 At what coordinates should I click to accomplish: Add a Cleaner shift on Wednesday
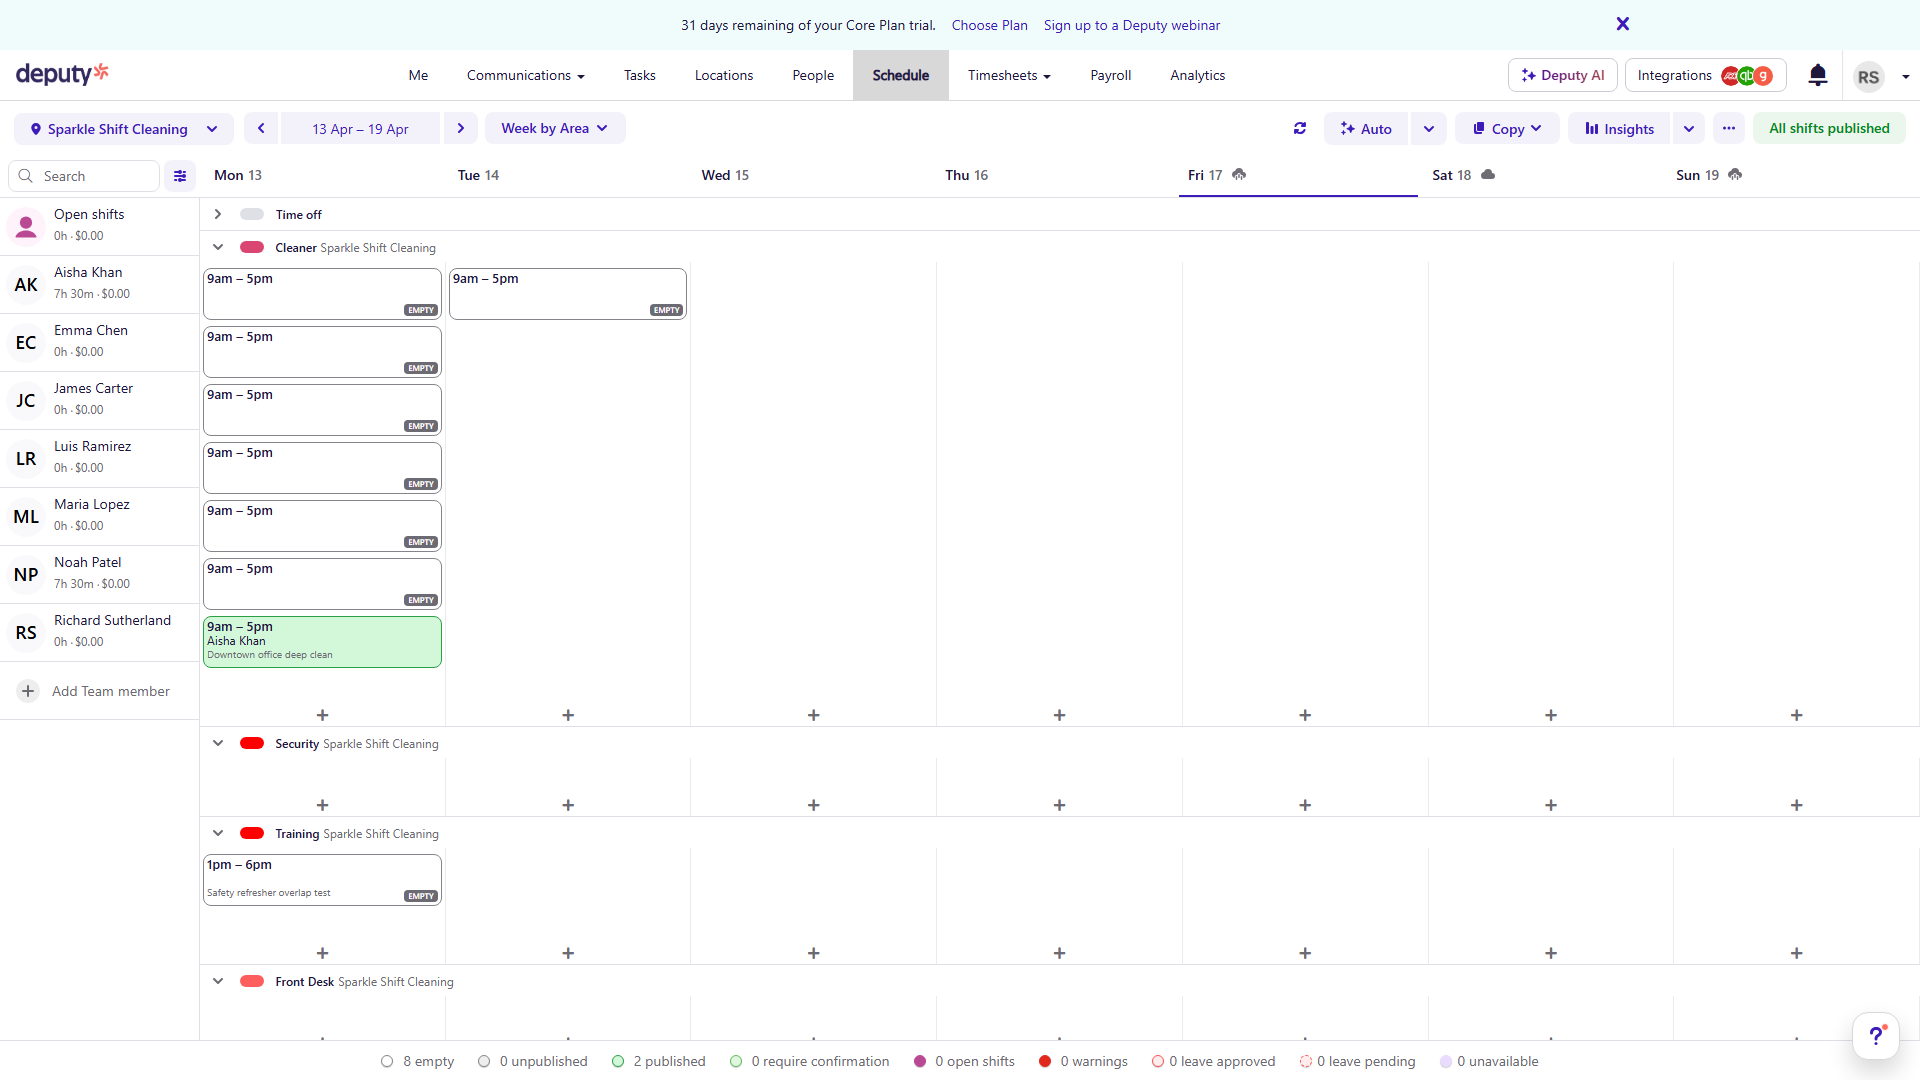click(814, 715)
